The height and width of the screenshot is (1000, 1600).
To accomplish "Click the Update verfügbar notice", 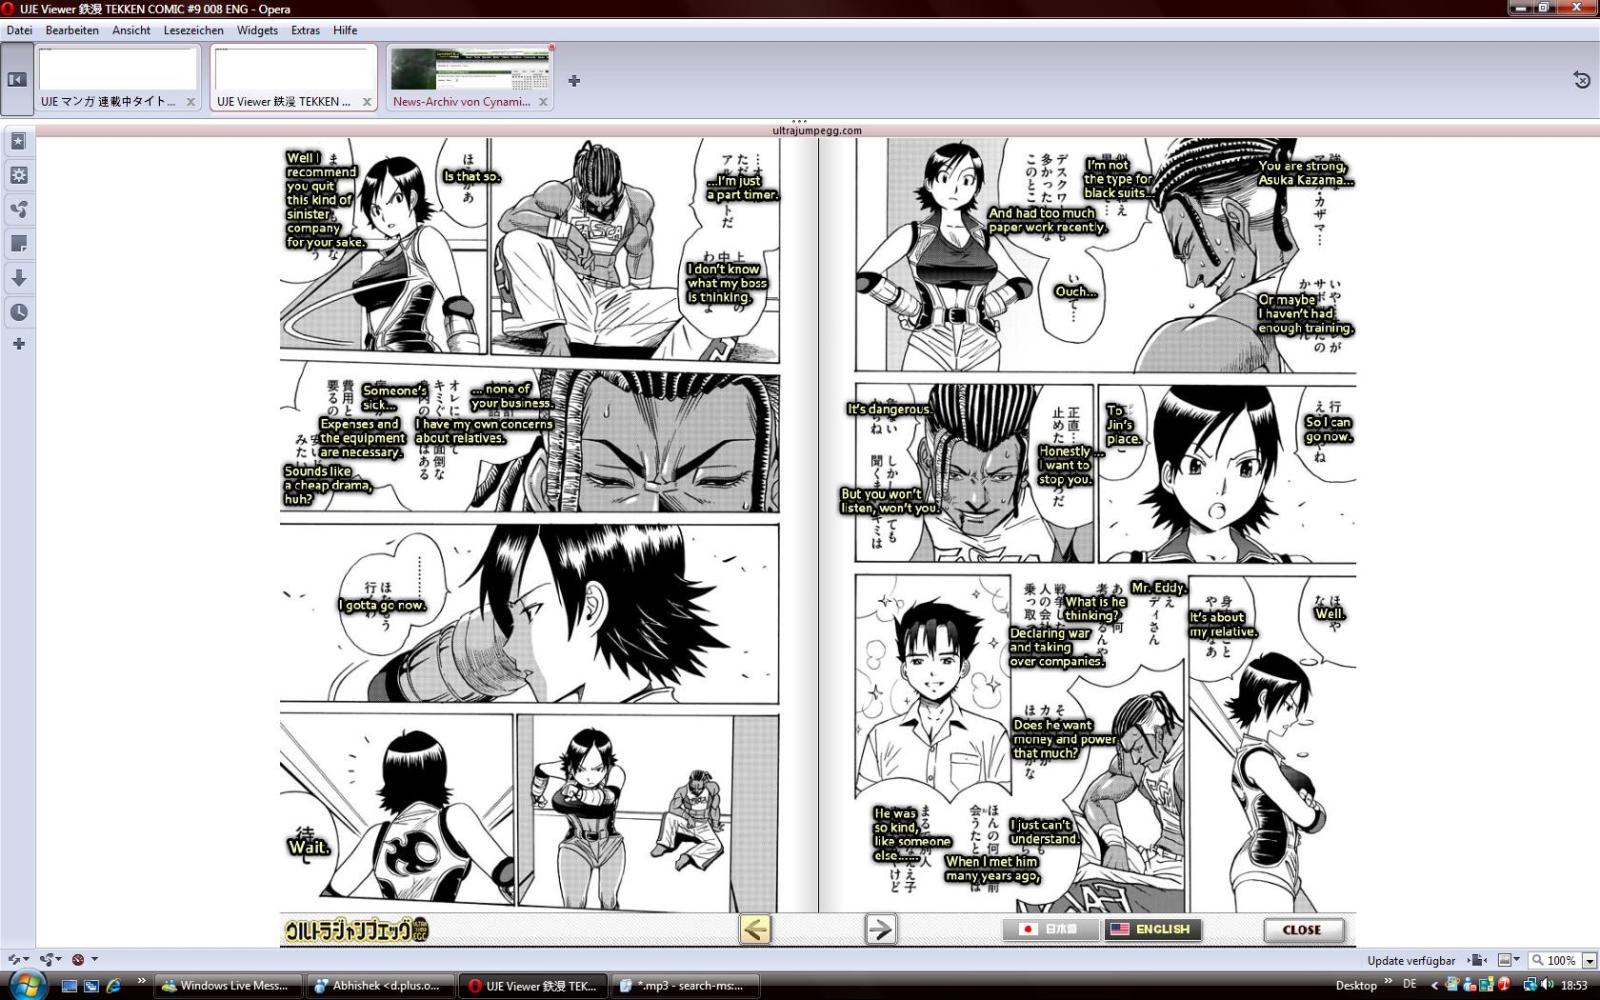I will 1411,960.
